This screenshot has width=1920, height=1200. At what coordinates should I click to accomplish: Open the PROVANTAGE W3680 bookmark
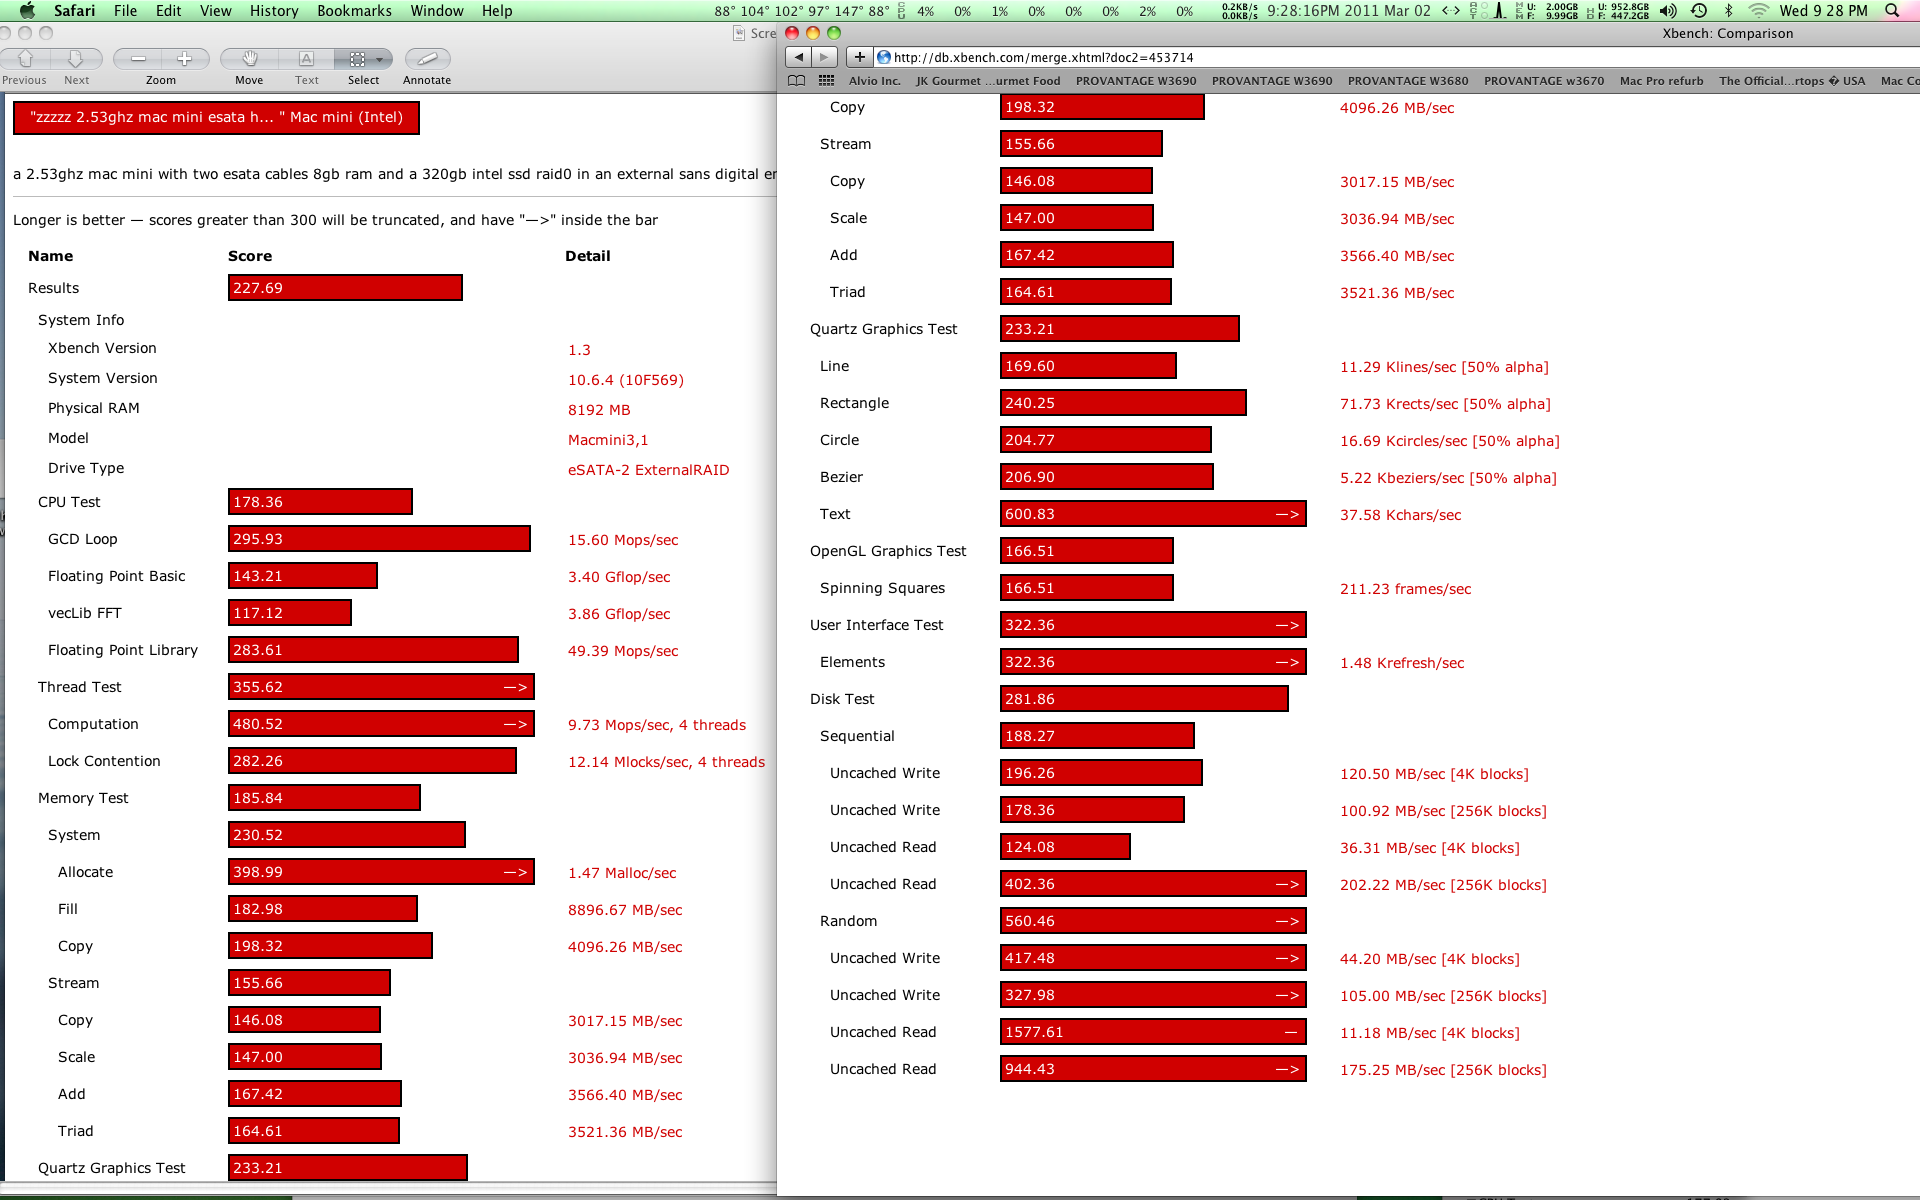pyautogui.click(x=1408, y=81)
